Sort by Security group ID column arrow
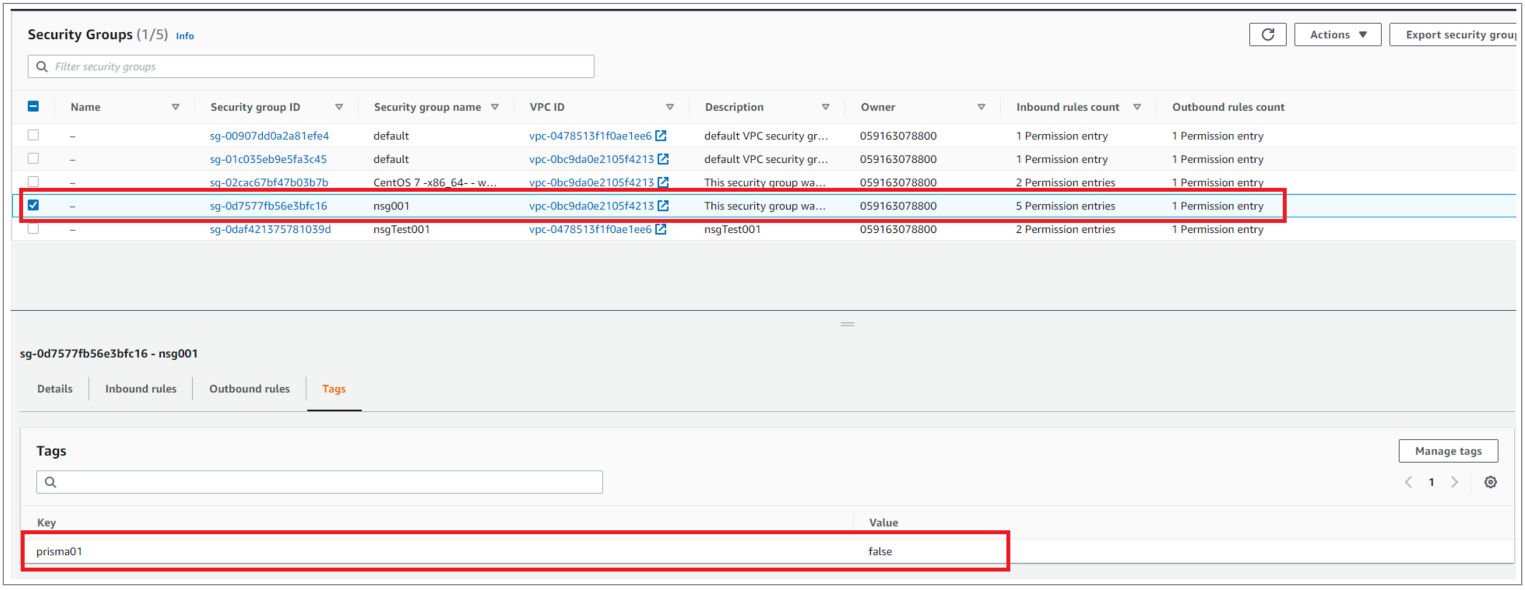 339,107
